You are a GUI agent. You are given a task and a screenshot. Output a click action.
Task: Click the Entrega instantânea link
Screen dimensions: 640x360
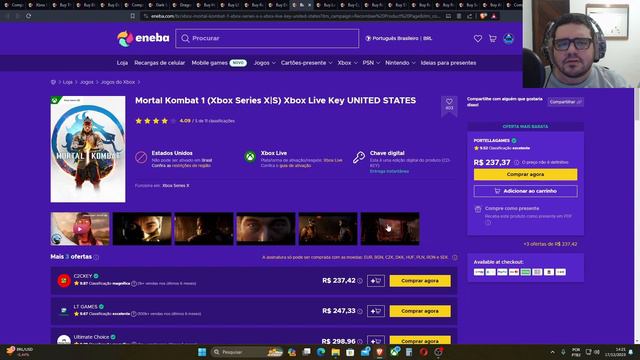(389, 171)
